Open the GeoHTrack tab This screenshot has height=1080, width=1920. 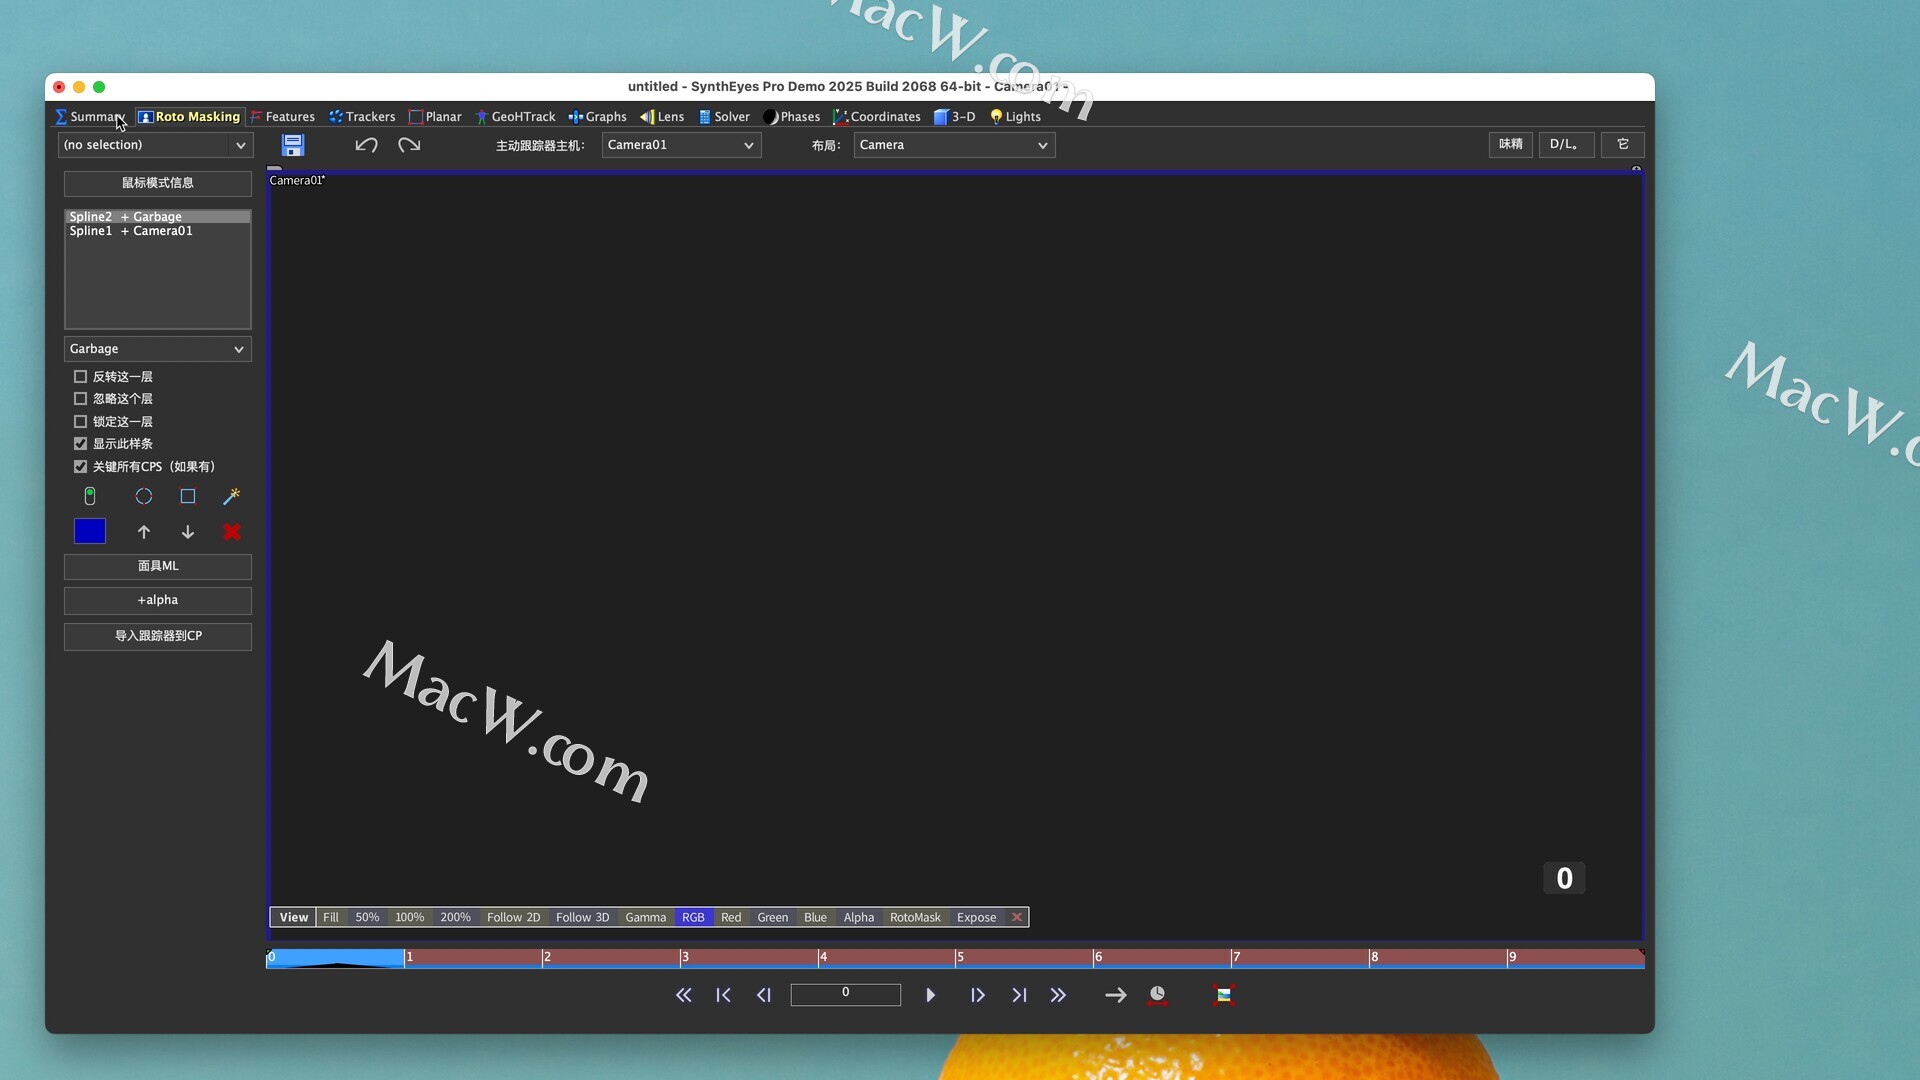516,117
